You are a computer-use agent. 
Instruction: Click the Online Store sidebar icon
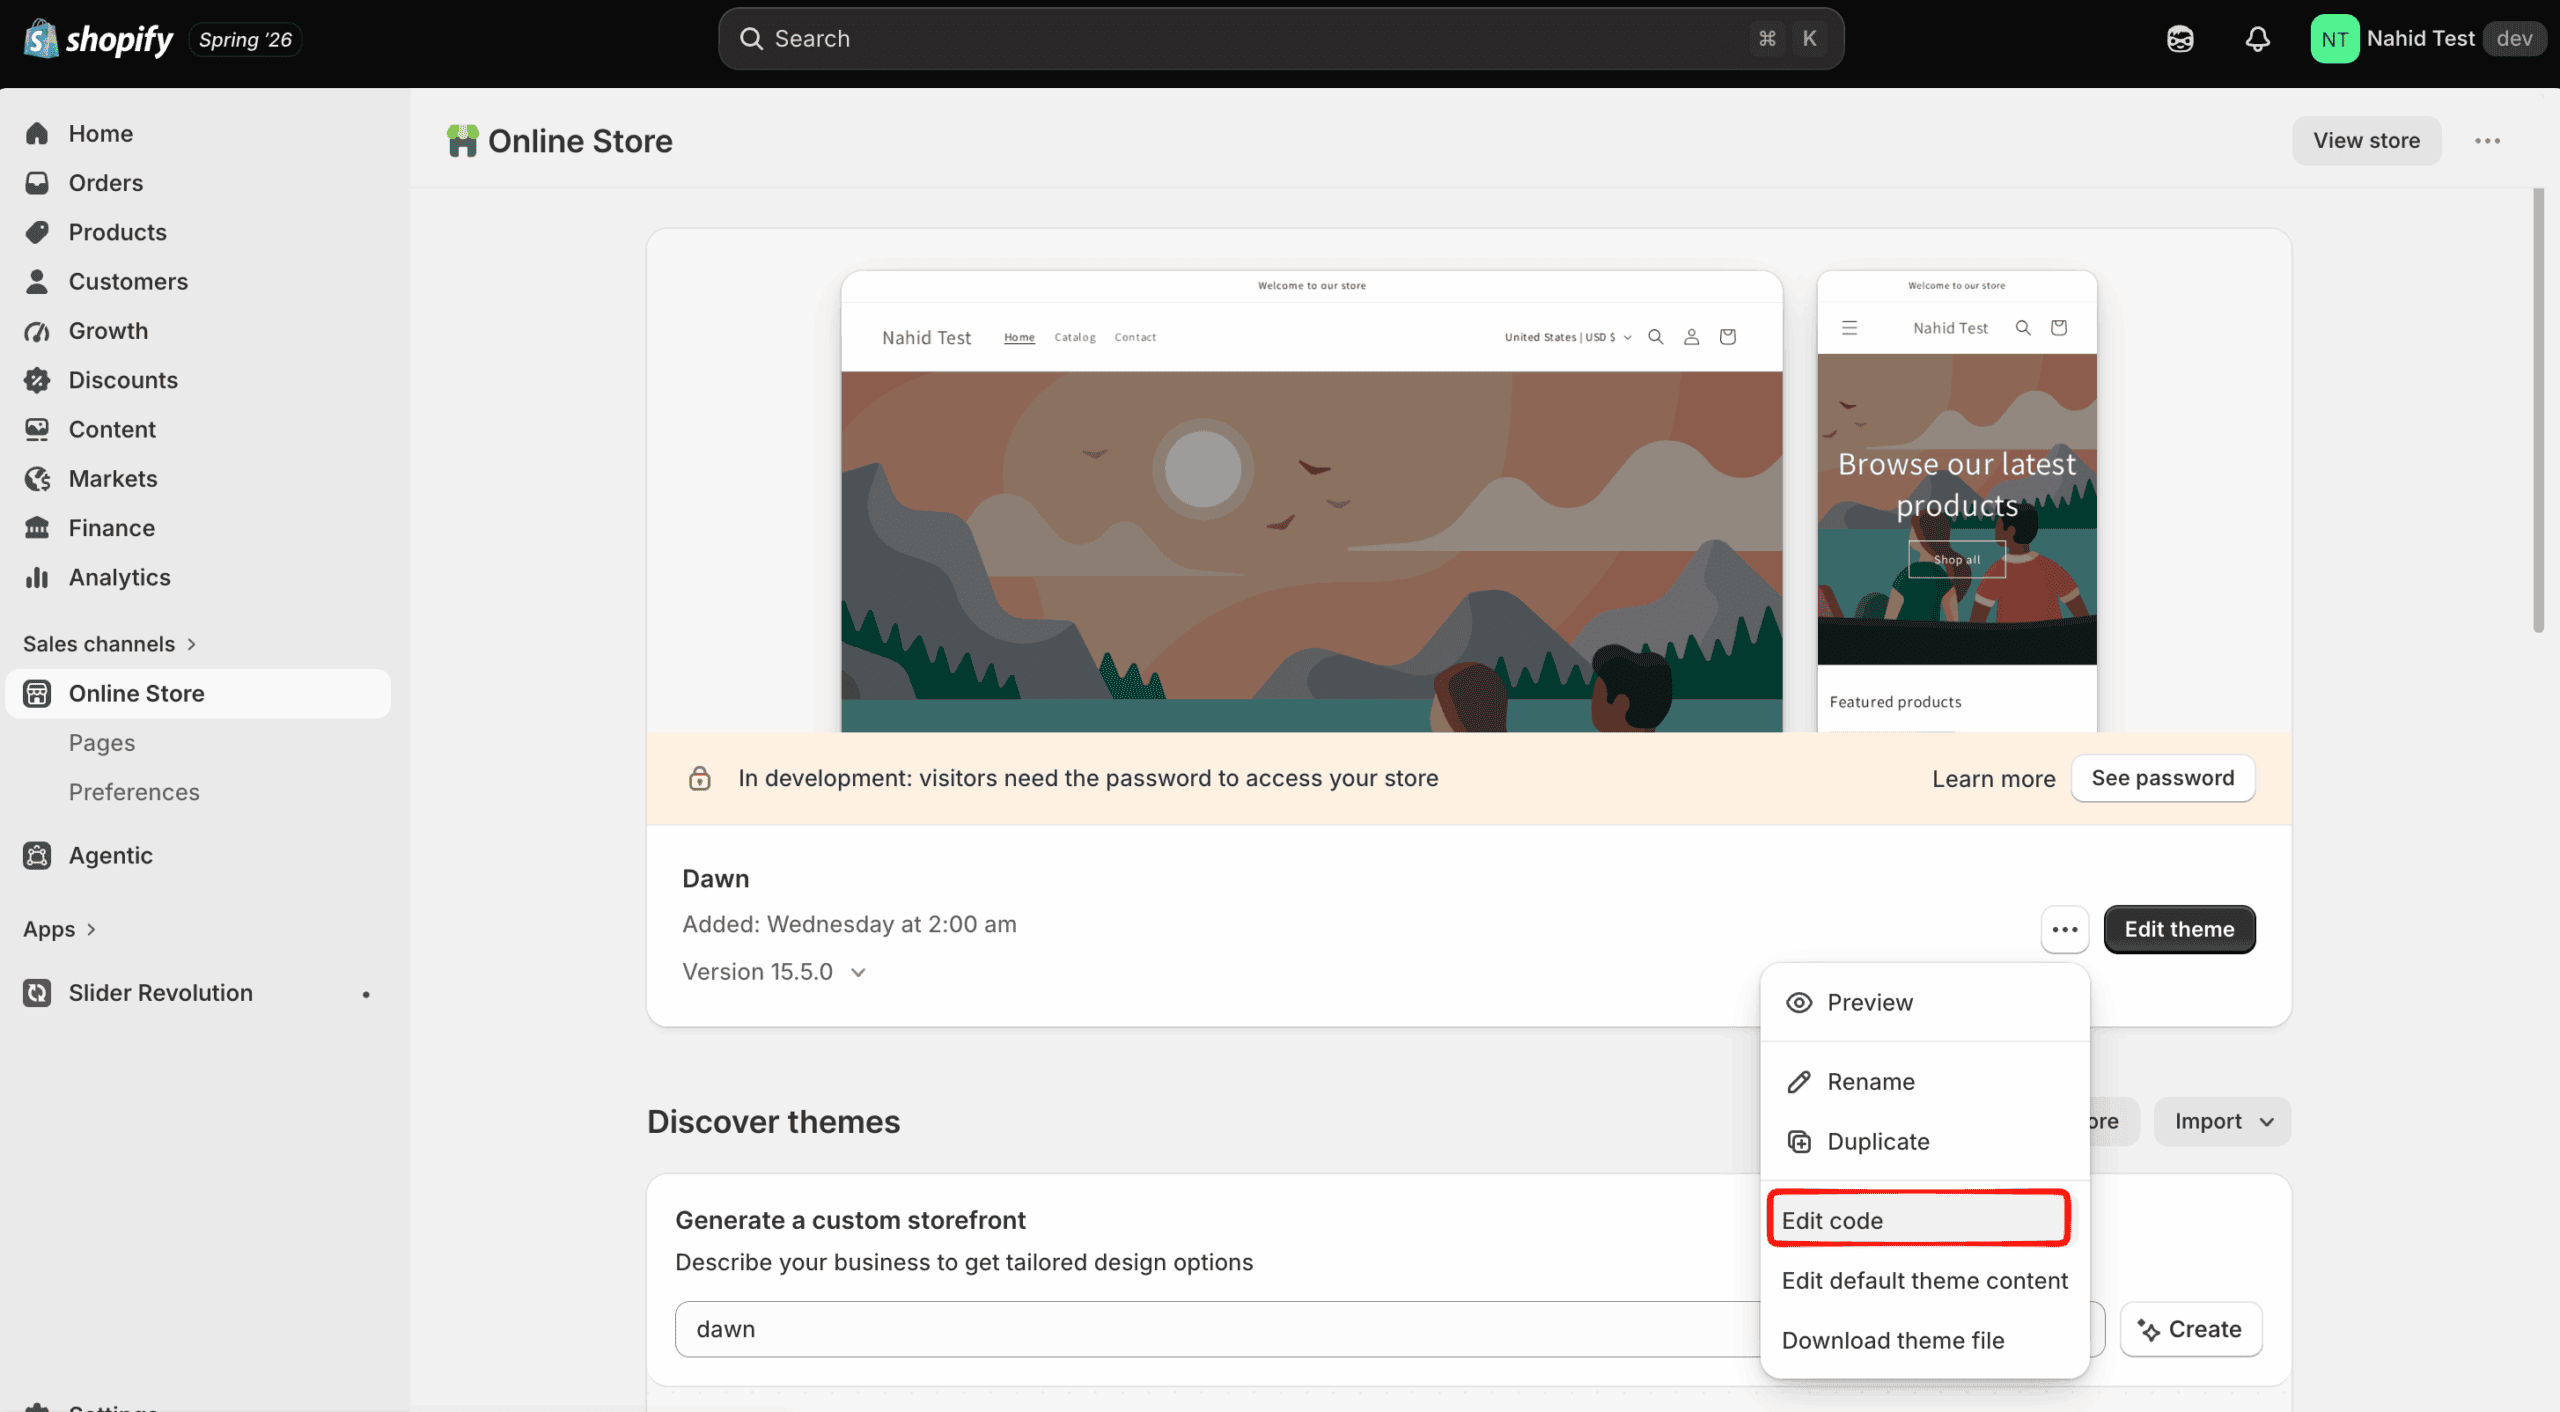click(37, 693)
